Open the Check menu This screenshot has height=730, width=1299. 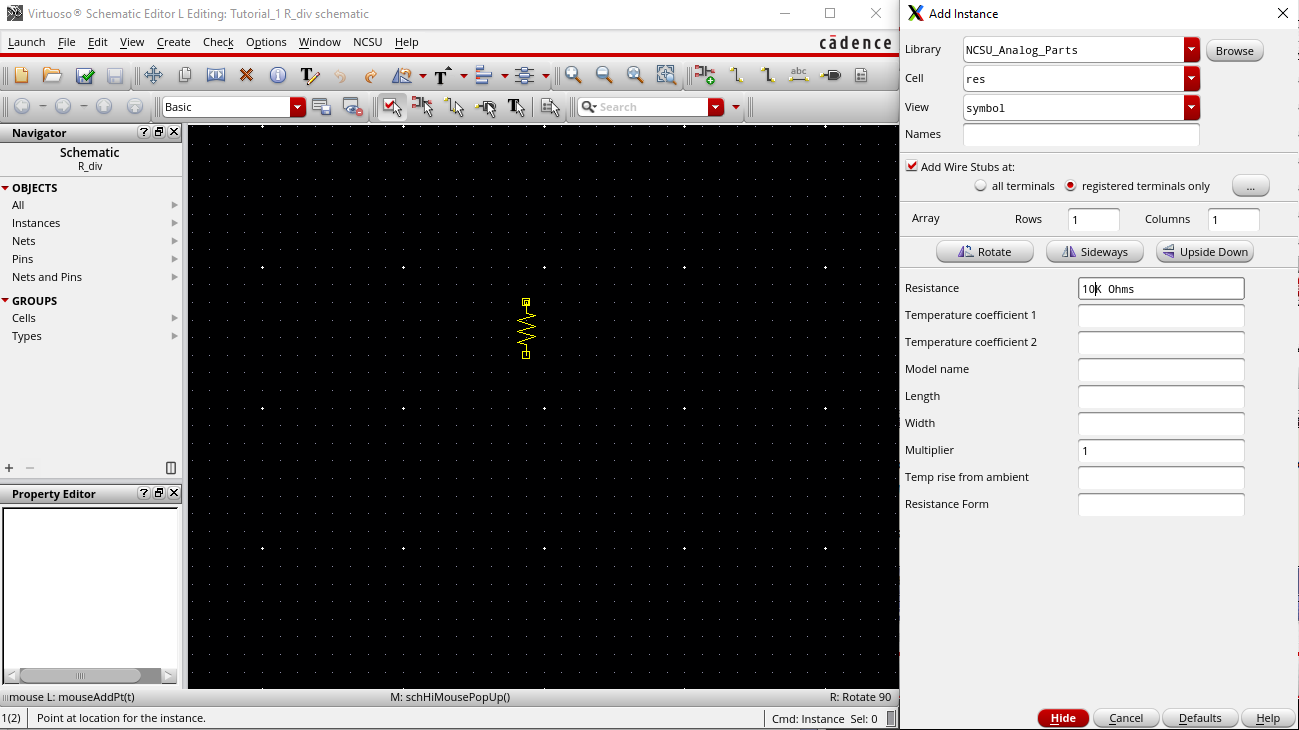pos(218,42)
